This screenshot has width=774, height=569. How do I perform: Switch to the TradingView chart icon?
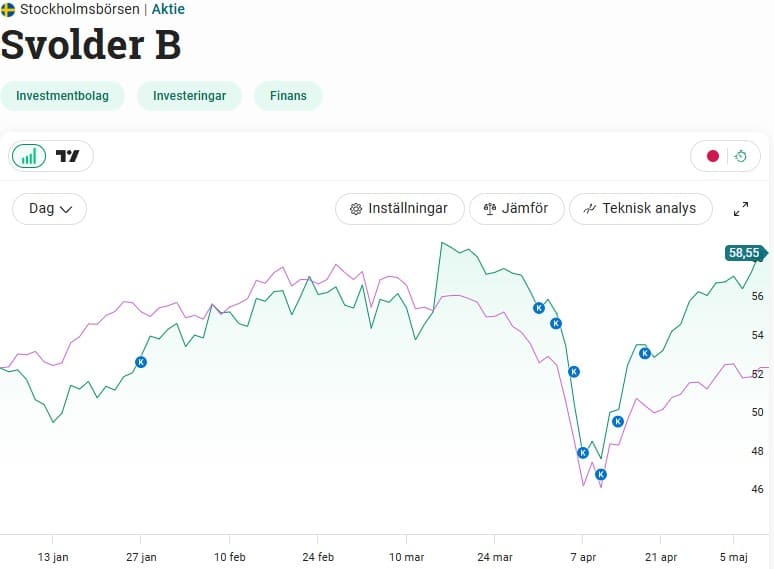click(68, 156)
